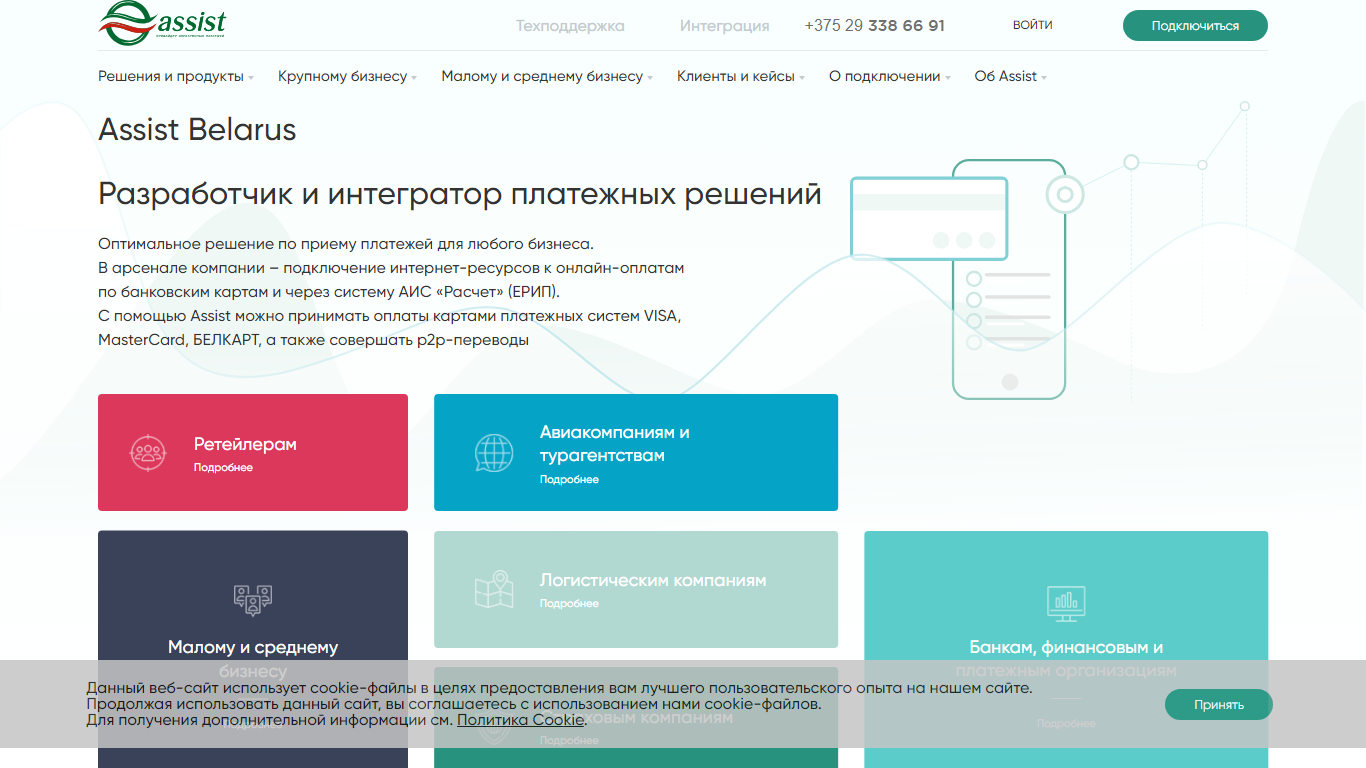Expand Решения и продукты menu arrow
Viewport: 1366px width, 768px height.
point(251,78)
